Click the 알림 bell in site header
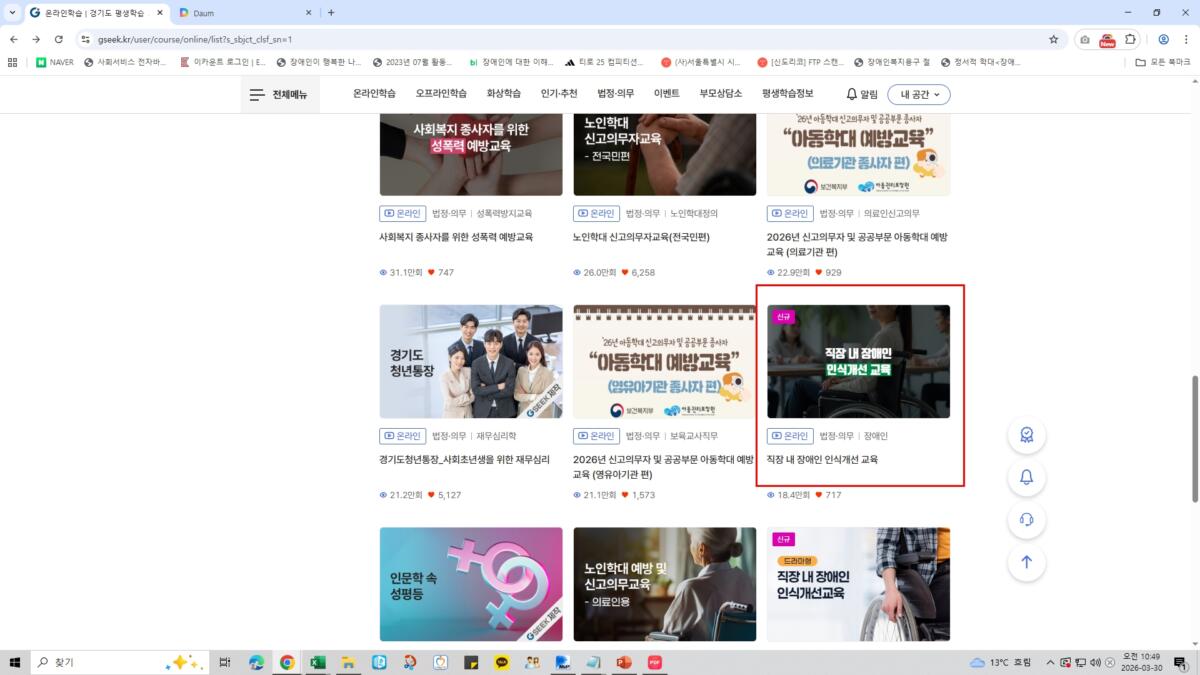 click(861, 94)
